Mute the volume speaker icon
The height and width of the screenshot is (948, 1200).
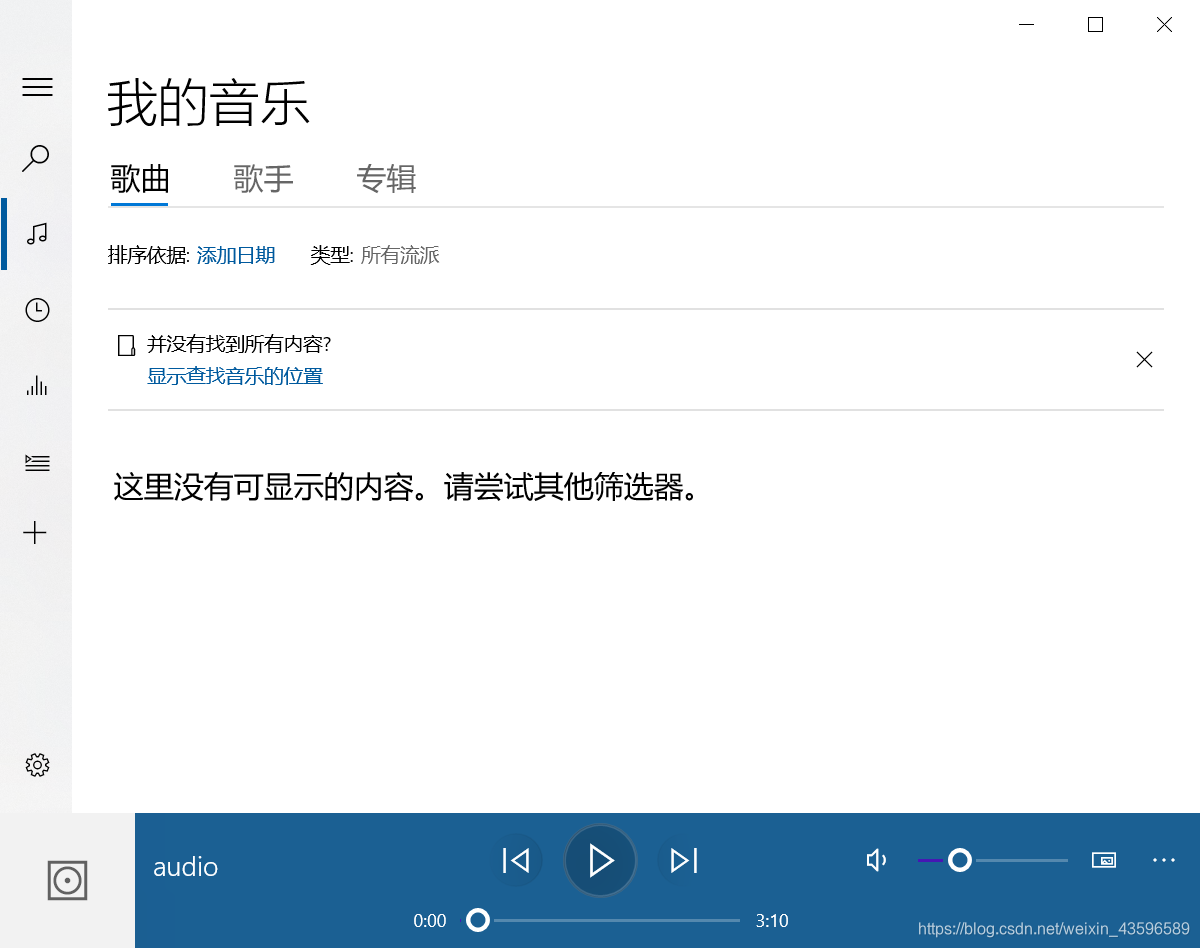point(876,860)
